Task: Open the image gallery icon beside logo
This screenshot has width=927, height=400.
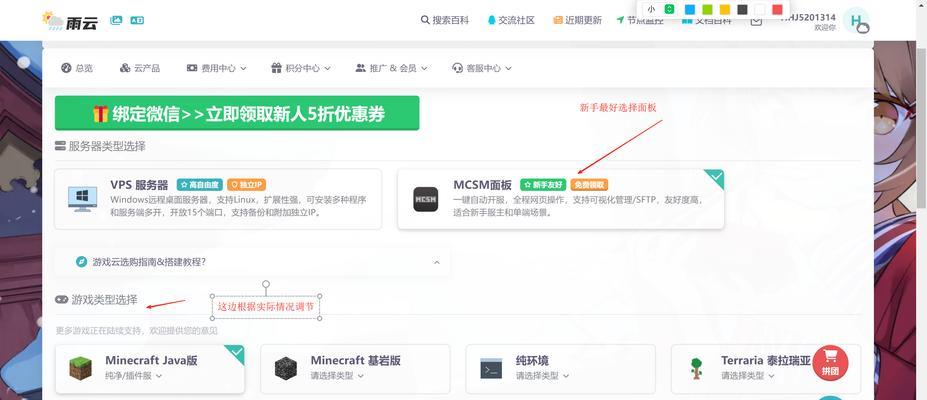Action: click(x=116, y=20)
